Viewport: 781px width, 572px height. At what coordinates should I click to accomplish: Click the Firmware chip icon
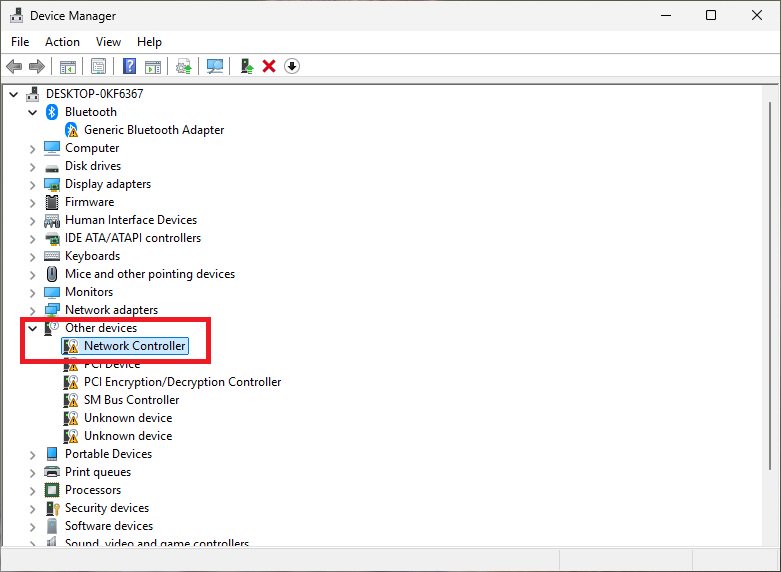pos(52,202)
